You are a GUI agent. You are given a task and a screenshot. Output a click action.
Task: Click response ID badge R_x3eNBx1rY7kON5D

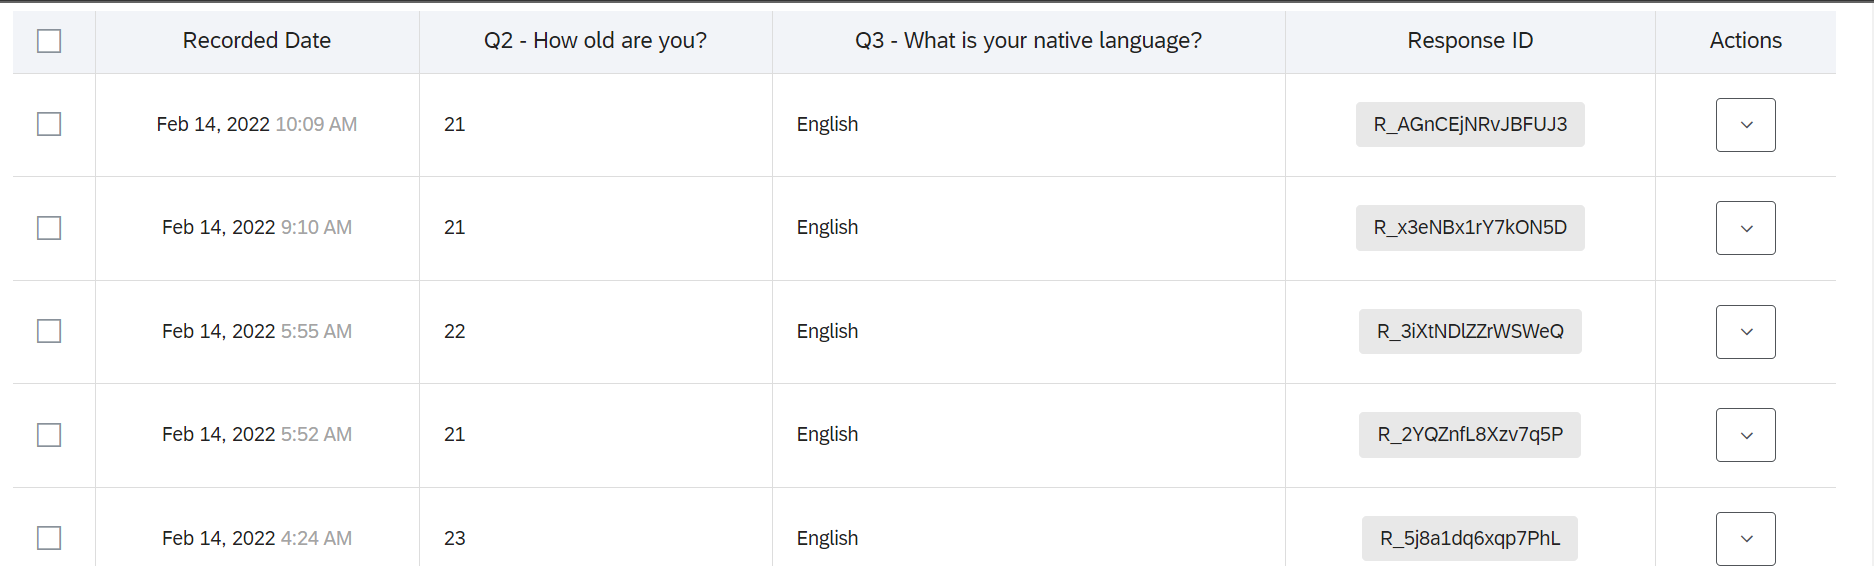pos(1470,228)
